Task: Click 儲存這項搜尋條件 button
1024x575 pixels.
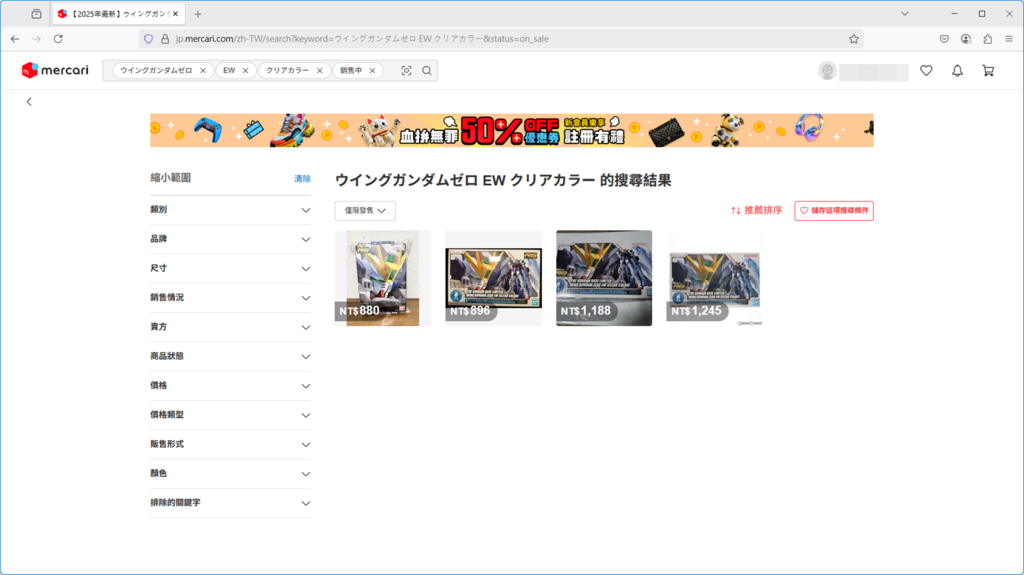Action: pyautogui.click(x=834, y=210)
